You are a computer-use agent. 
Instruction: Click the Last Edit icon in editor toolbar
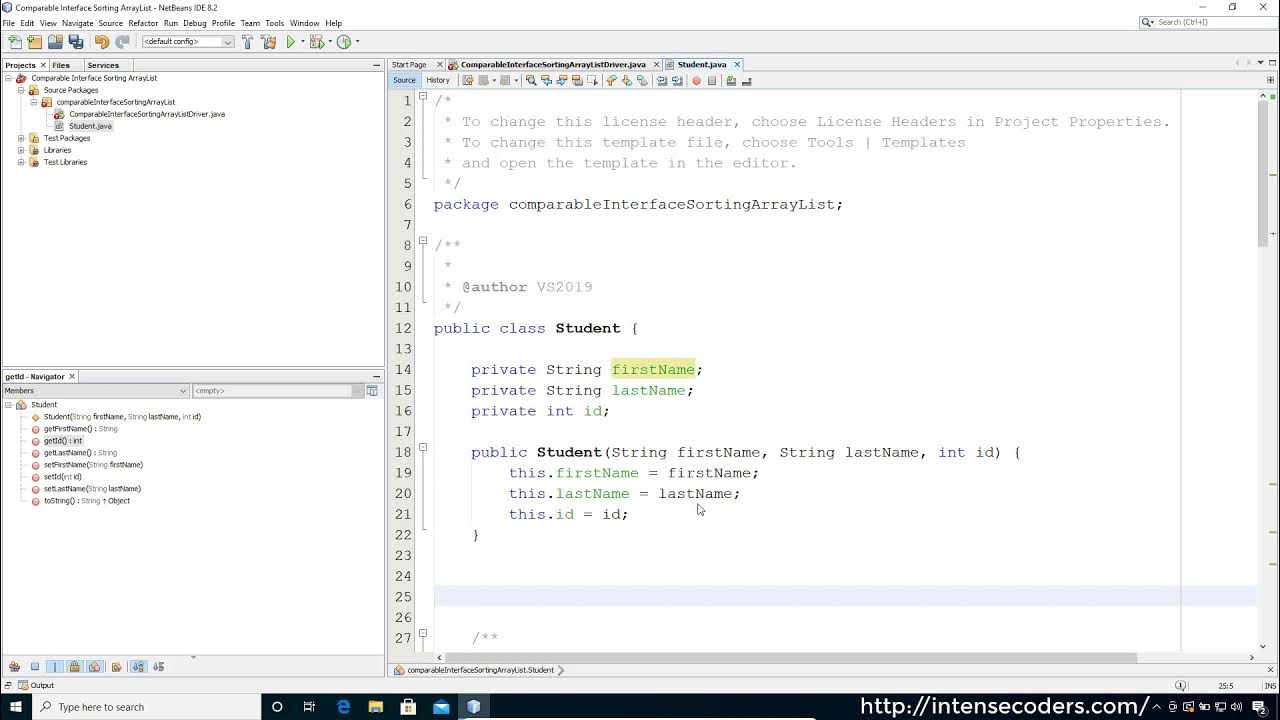pos(467,81)
